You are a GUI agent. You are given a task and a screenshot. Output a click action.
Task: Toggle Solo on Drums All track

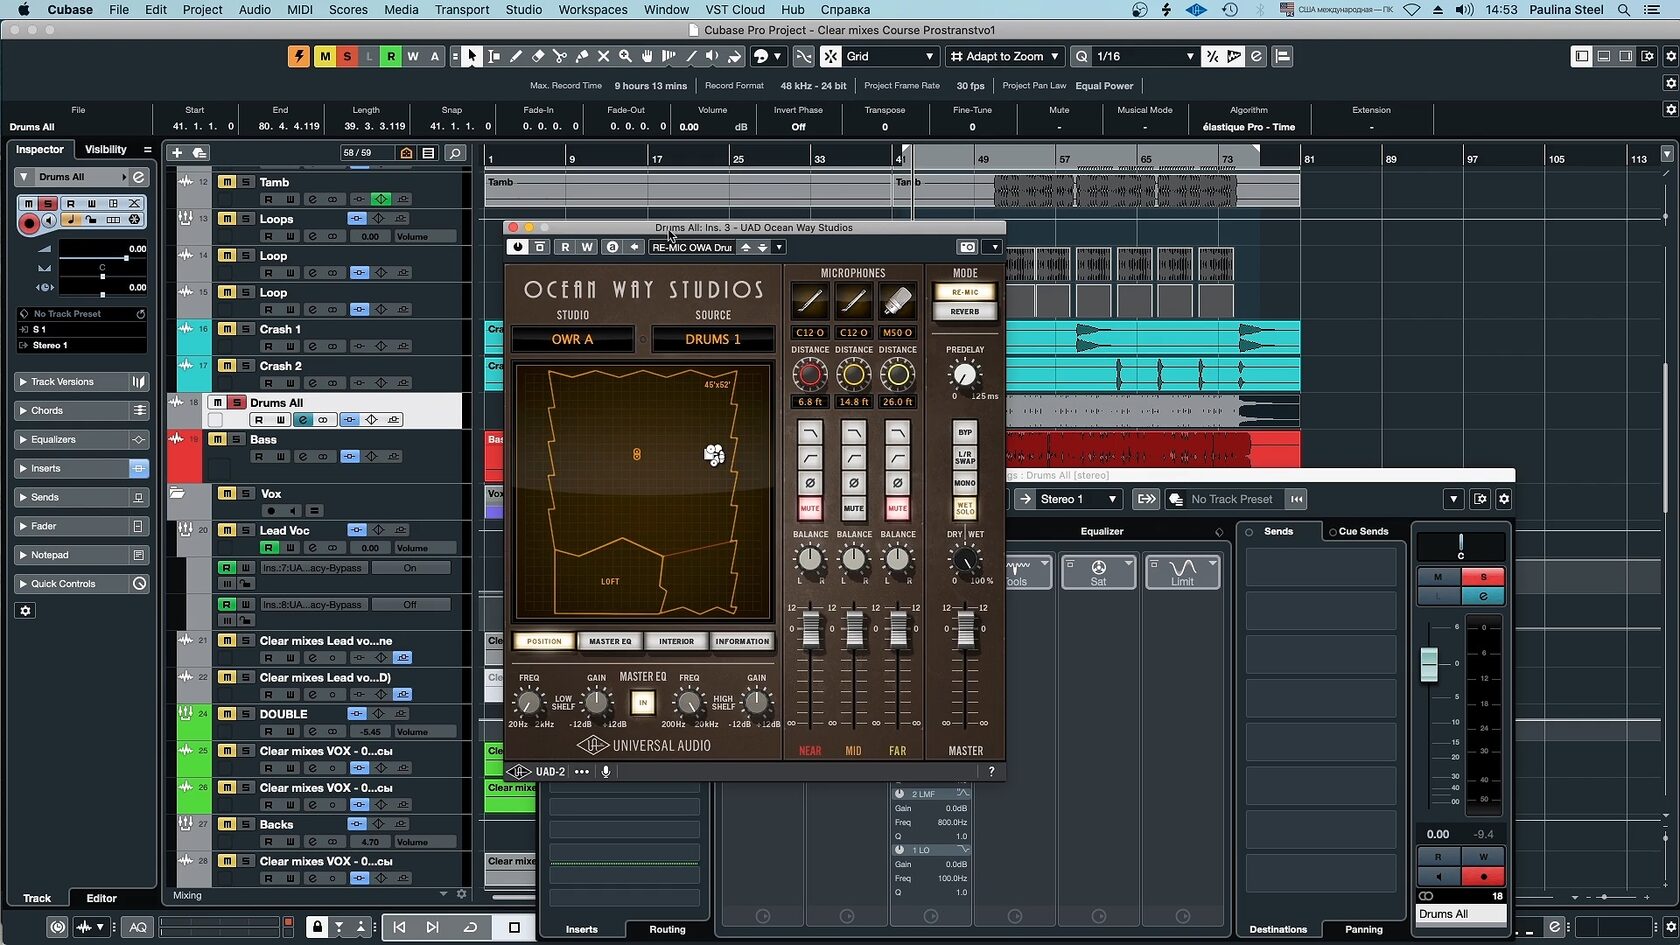coord(236,402)
